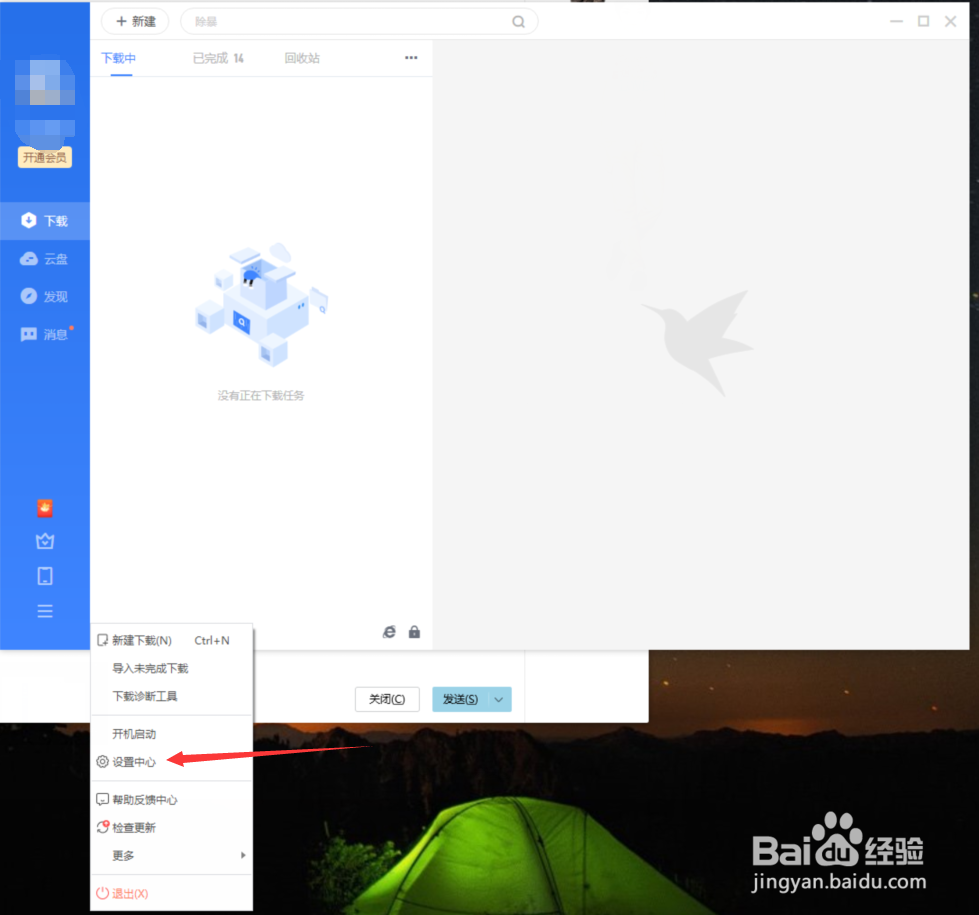Click the 新建 new task button

tap(135, 21)
